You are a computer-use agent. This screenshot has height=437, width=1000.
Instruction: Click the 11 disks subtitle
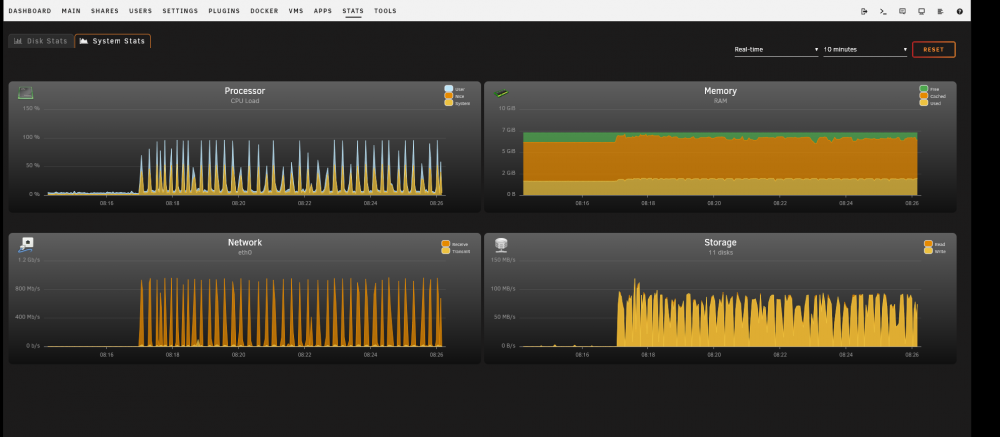pos(720,253)
